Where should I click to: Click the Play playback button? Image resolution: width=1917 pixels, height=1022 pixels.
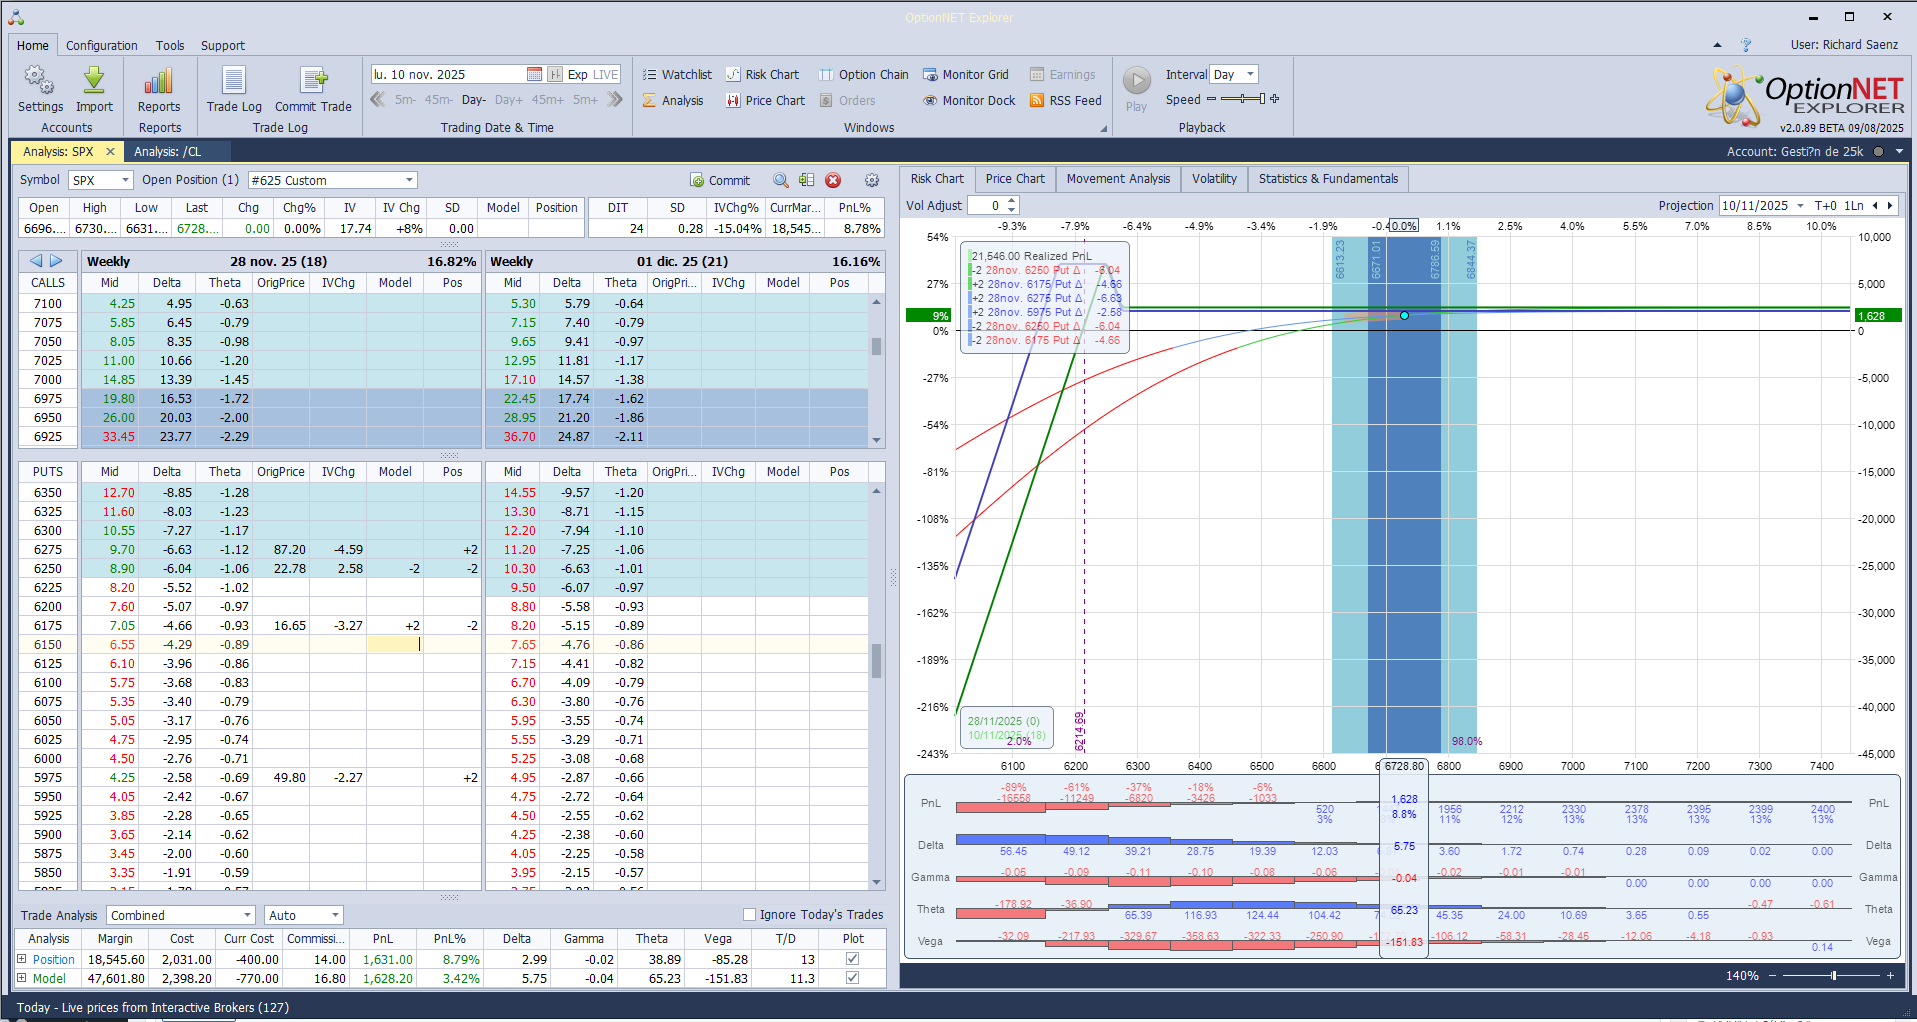[1137, 89]
